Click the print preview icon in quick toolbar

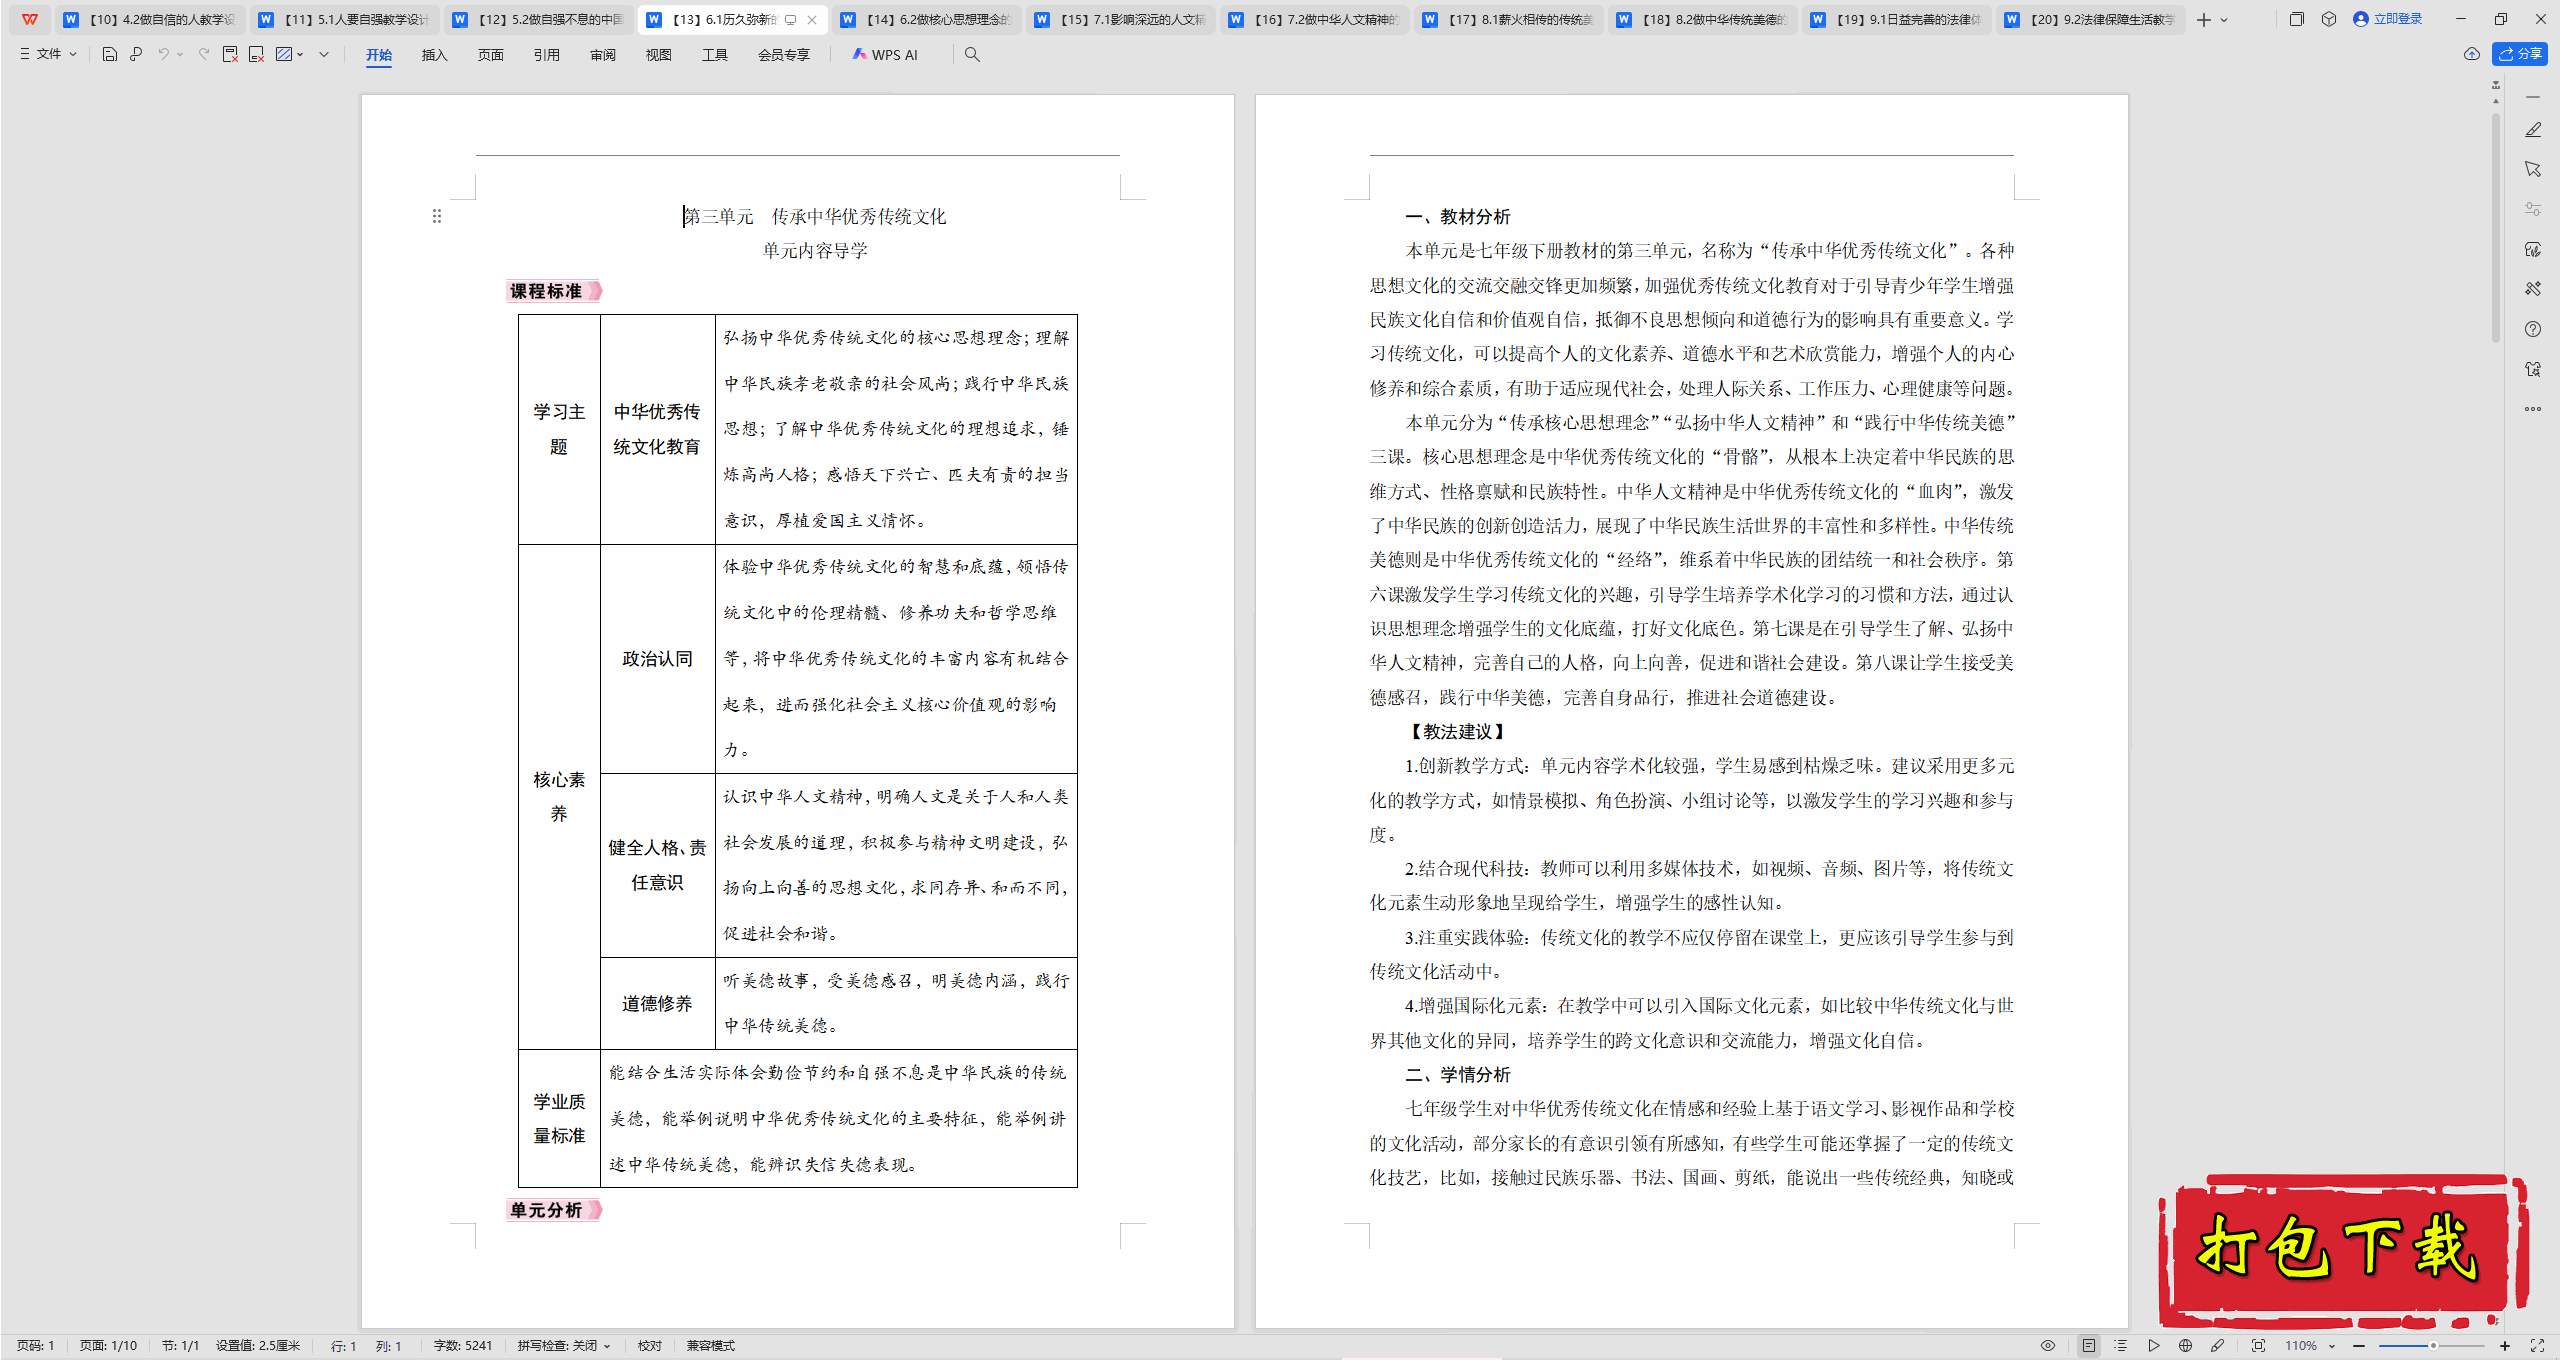[x=136, y=54]
